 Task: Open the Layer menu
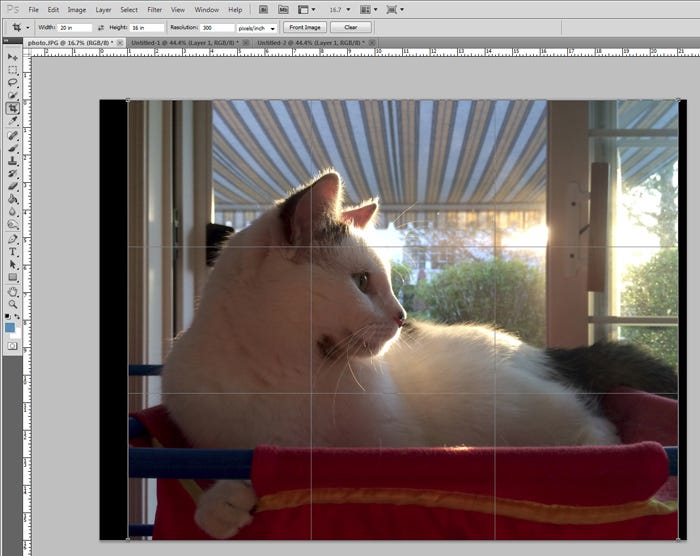[103, 9]
